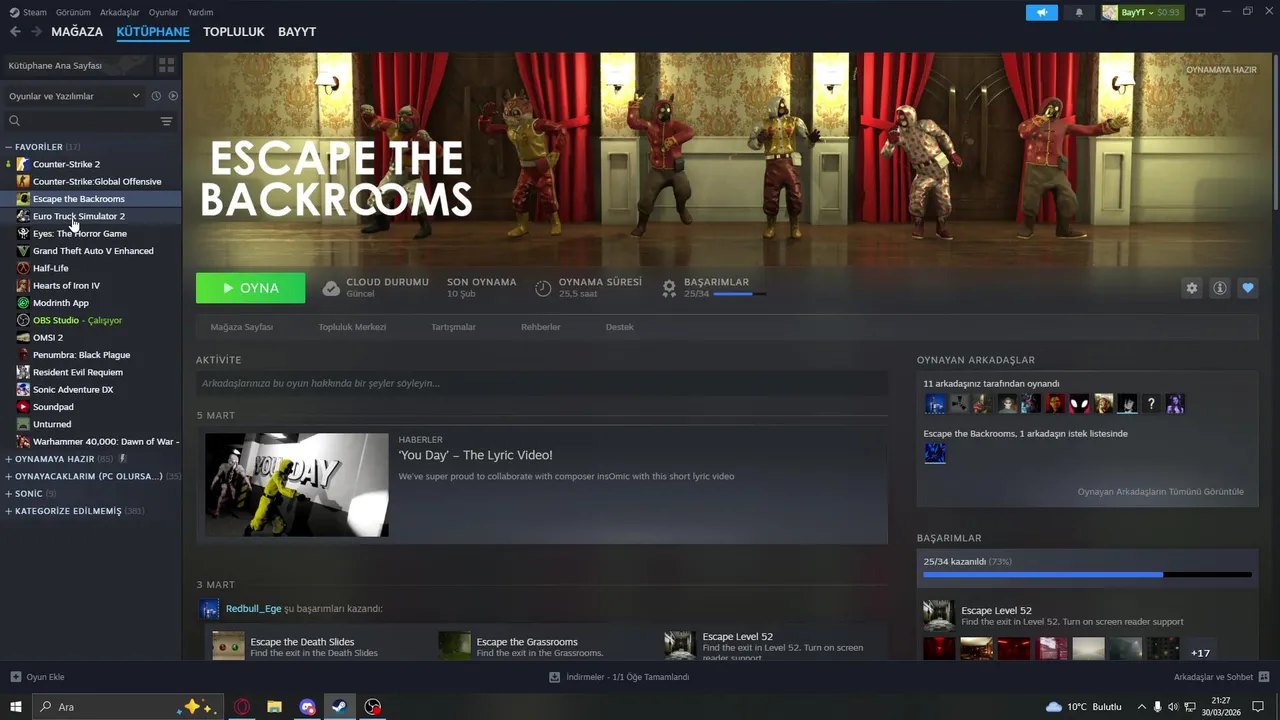The height and width of the screenshot is (720, 1280).
Task: Open the Arkadaşlar menu
Action: (120, 13)
